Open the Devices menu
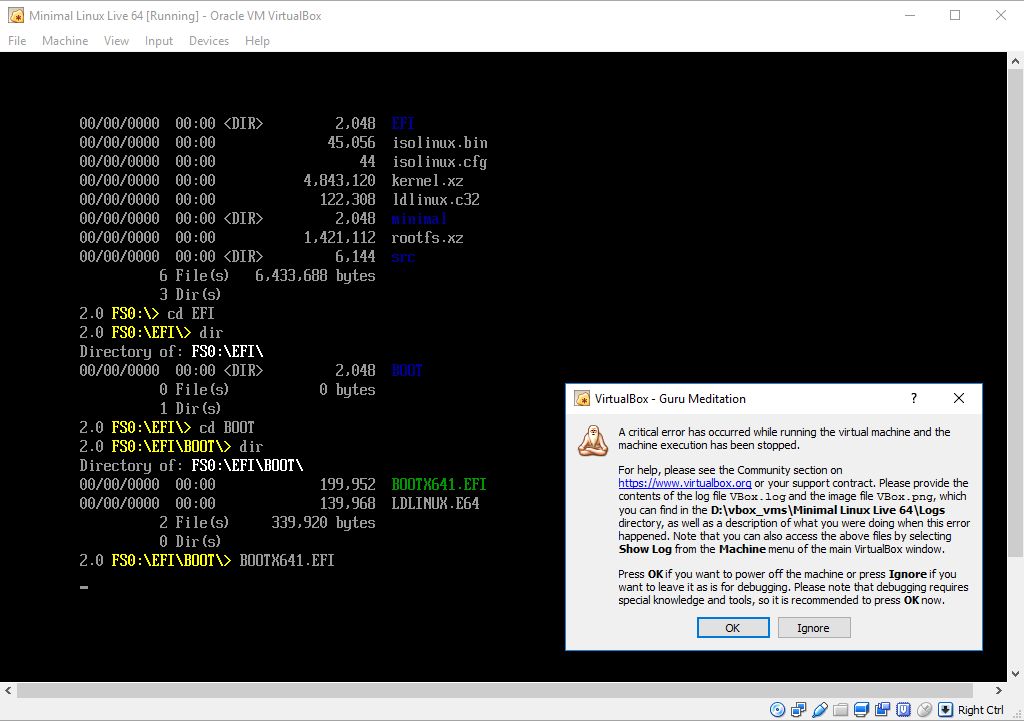 click(x=208, y=41)
